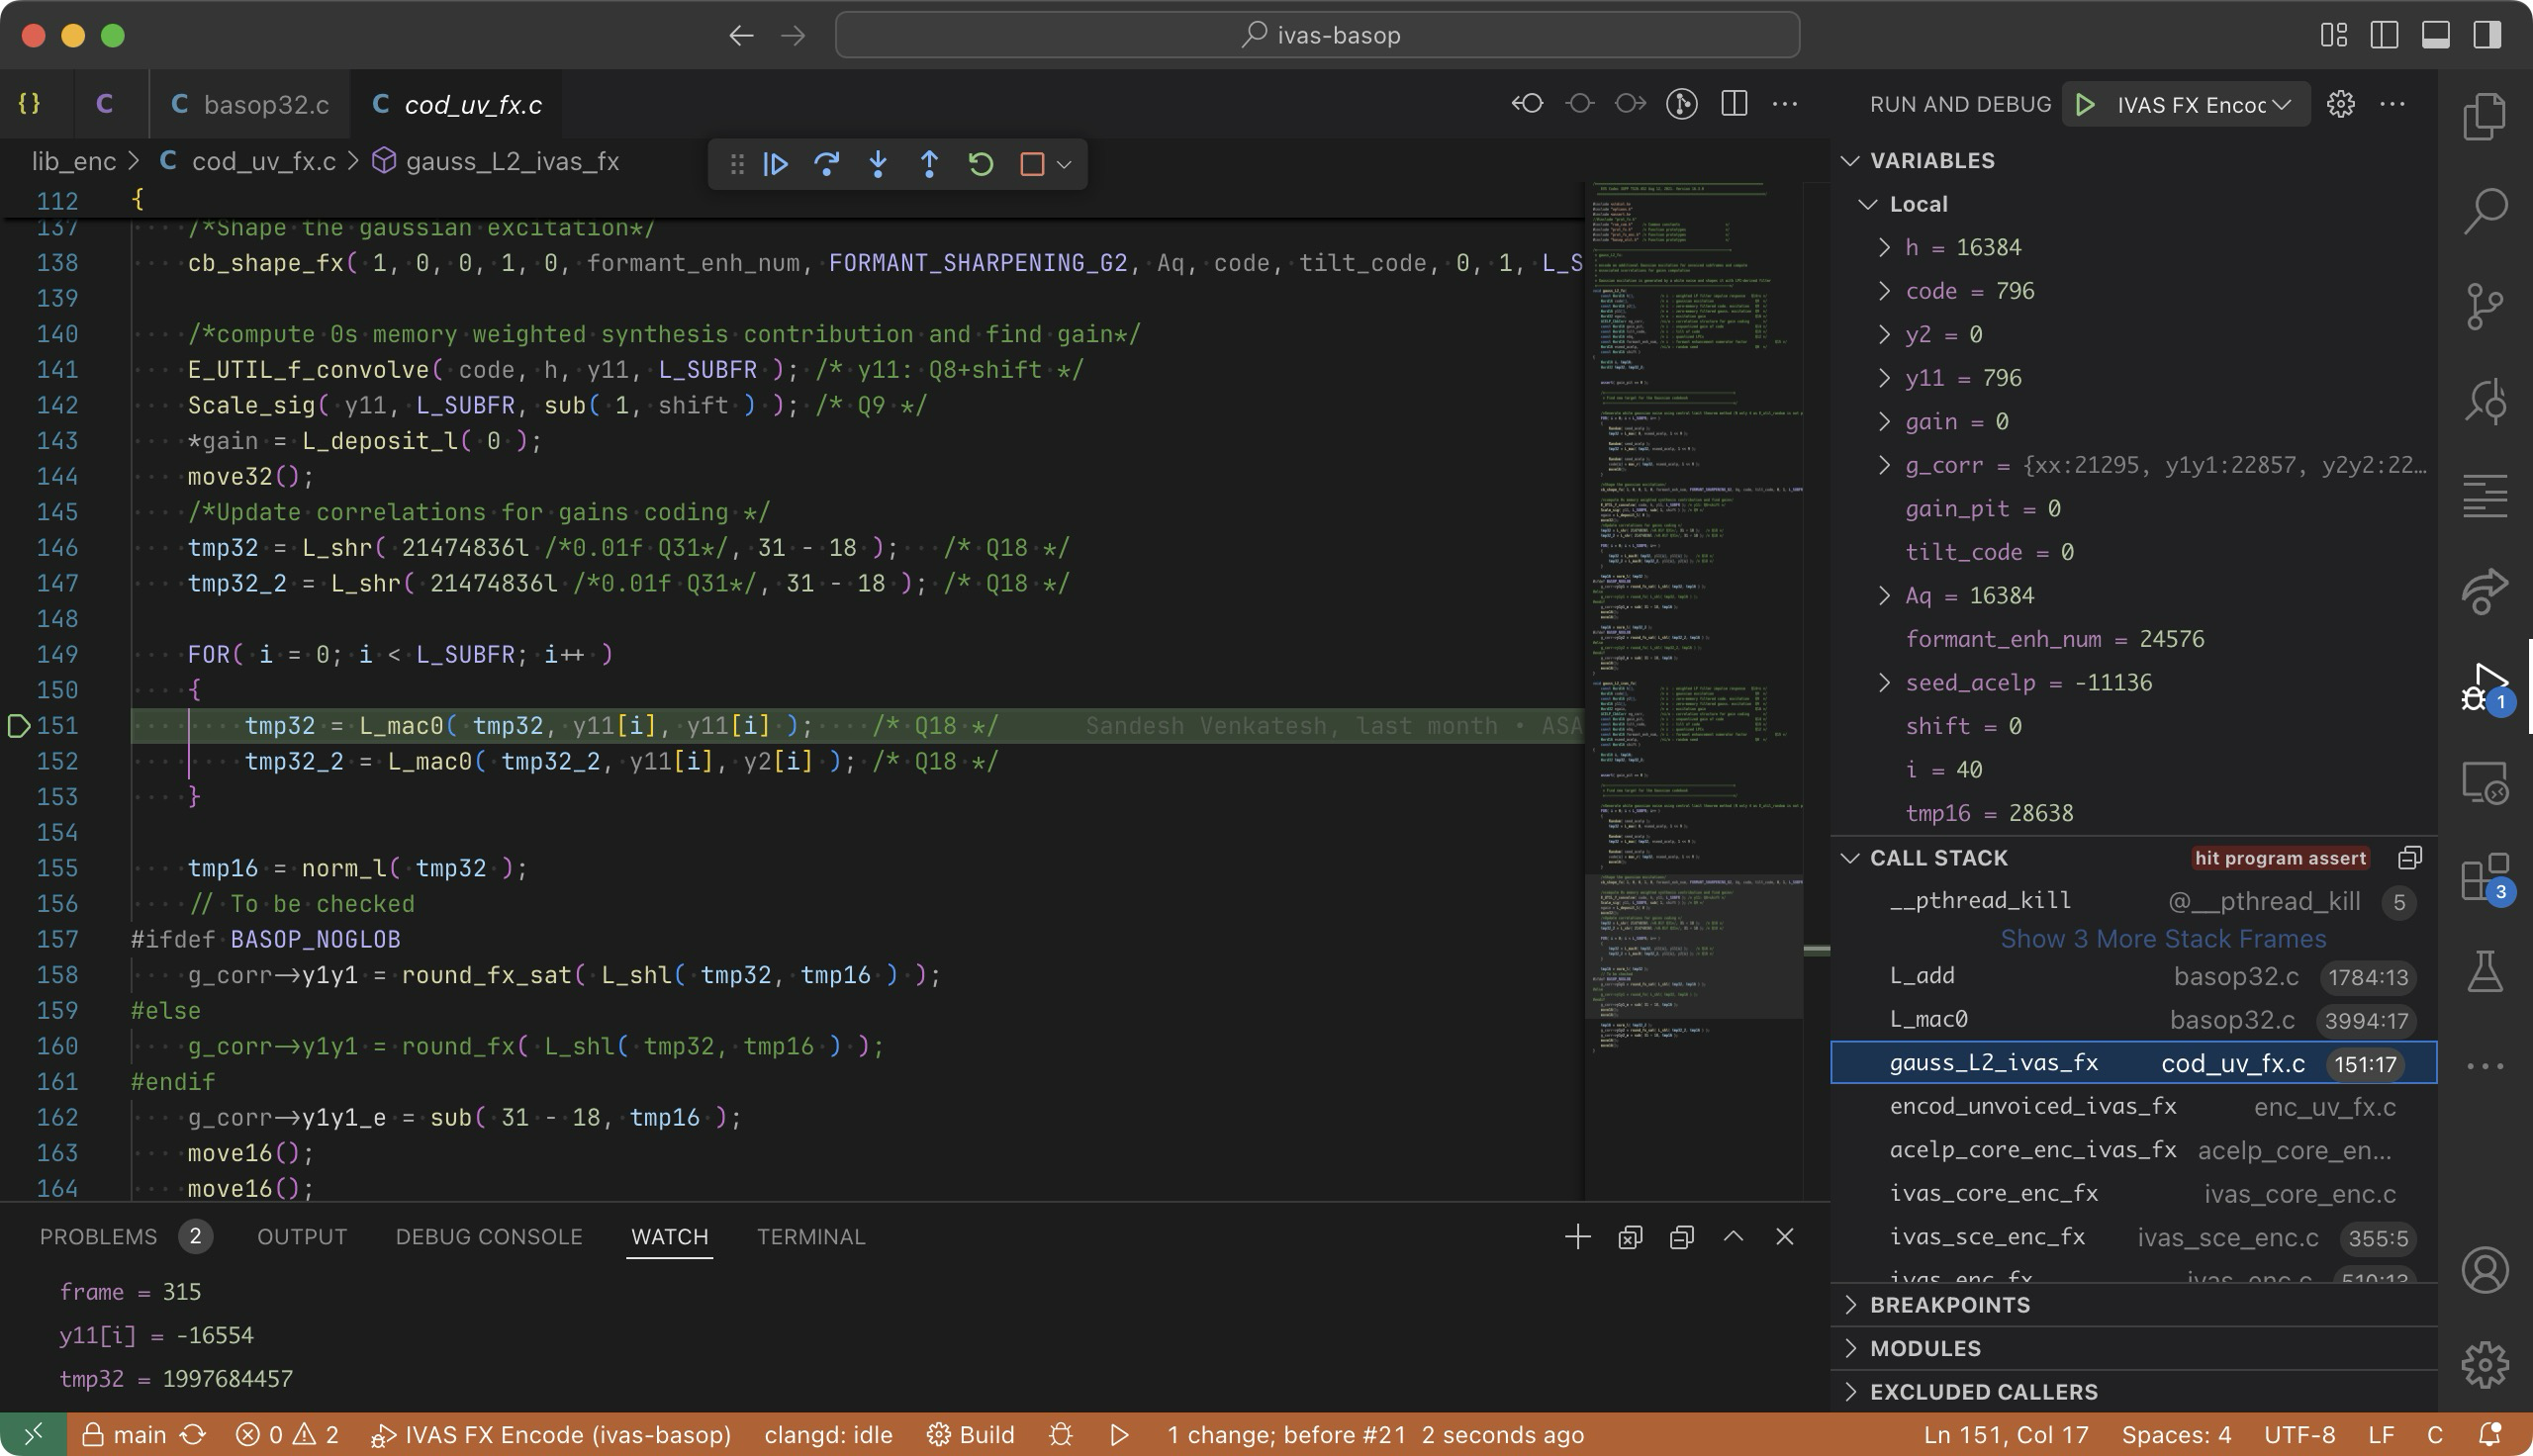
Task: Click the Build button in status bar
Action: 970,1435
